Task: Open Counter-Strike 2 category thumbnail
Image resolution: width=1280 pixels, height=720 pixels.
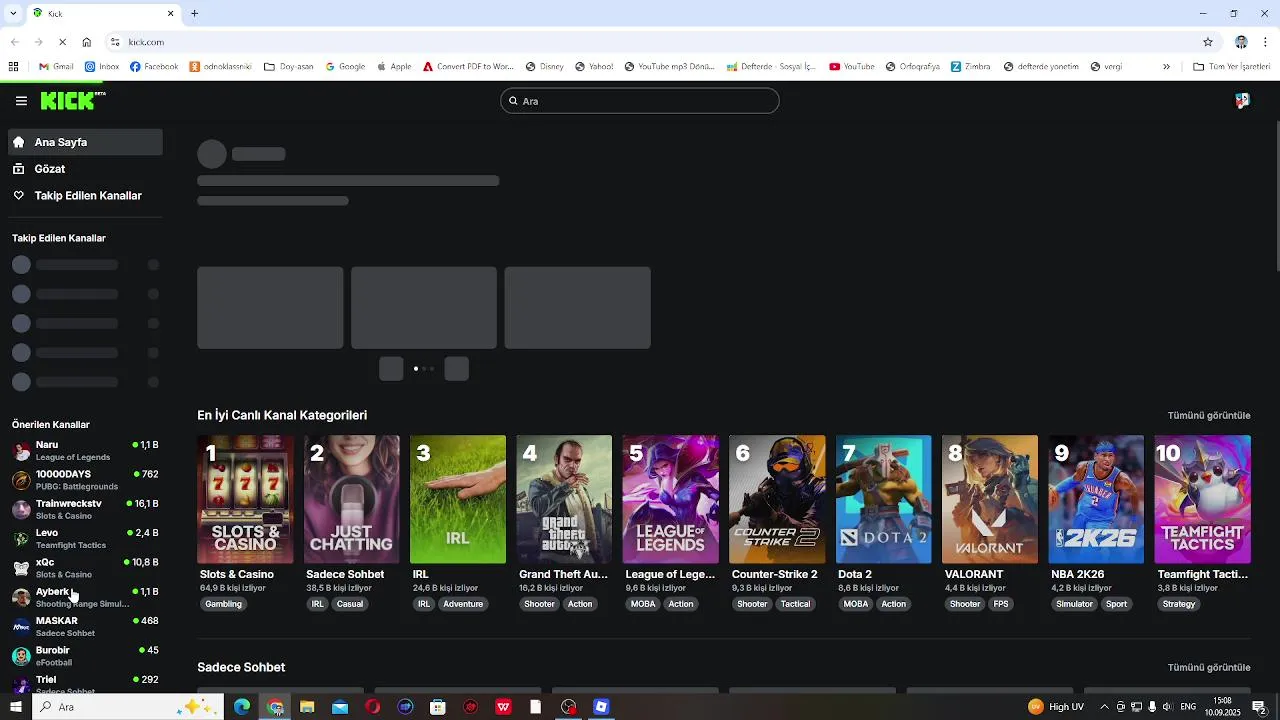Action: point(777,499)
